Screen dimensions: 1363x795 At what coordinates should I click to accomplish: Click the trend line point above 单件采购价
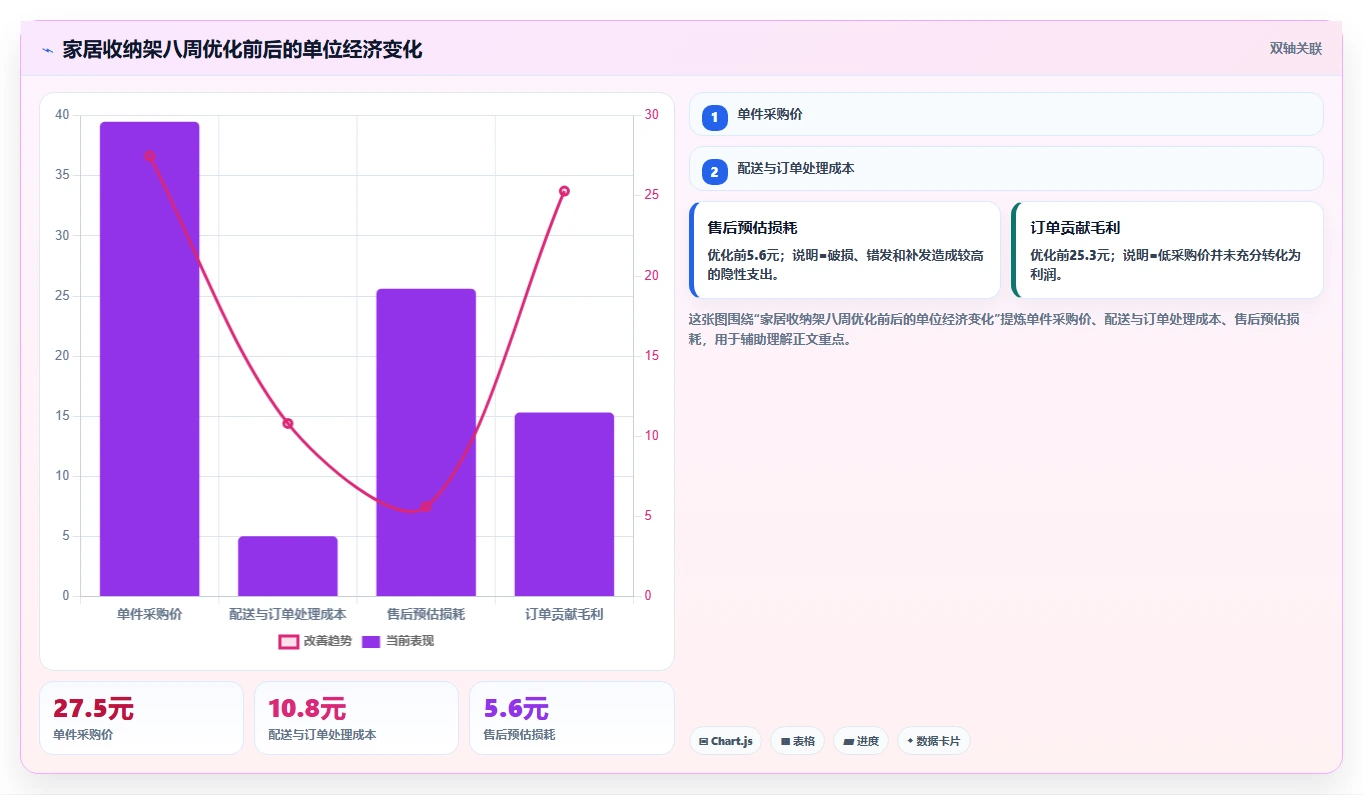pyautogui.click(x=149, y=156)
